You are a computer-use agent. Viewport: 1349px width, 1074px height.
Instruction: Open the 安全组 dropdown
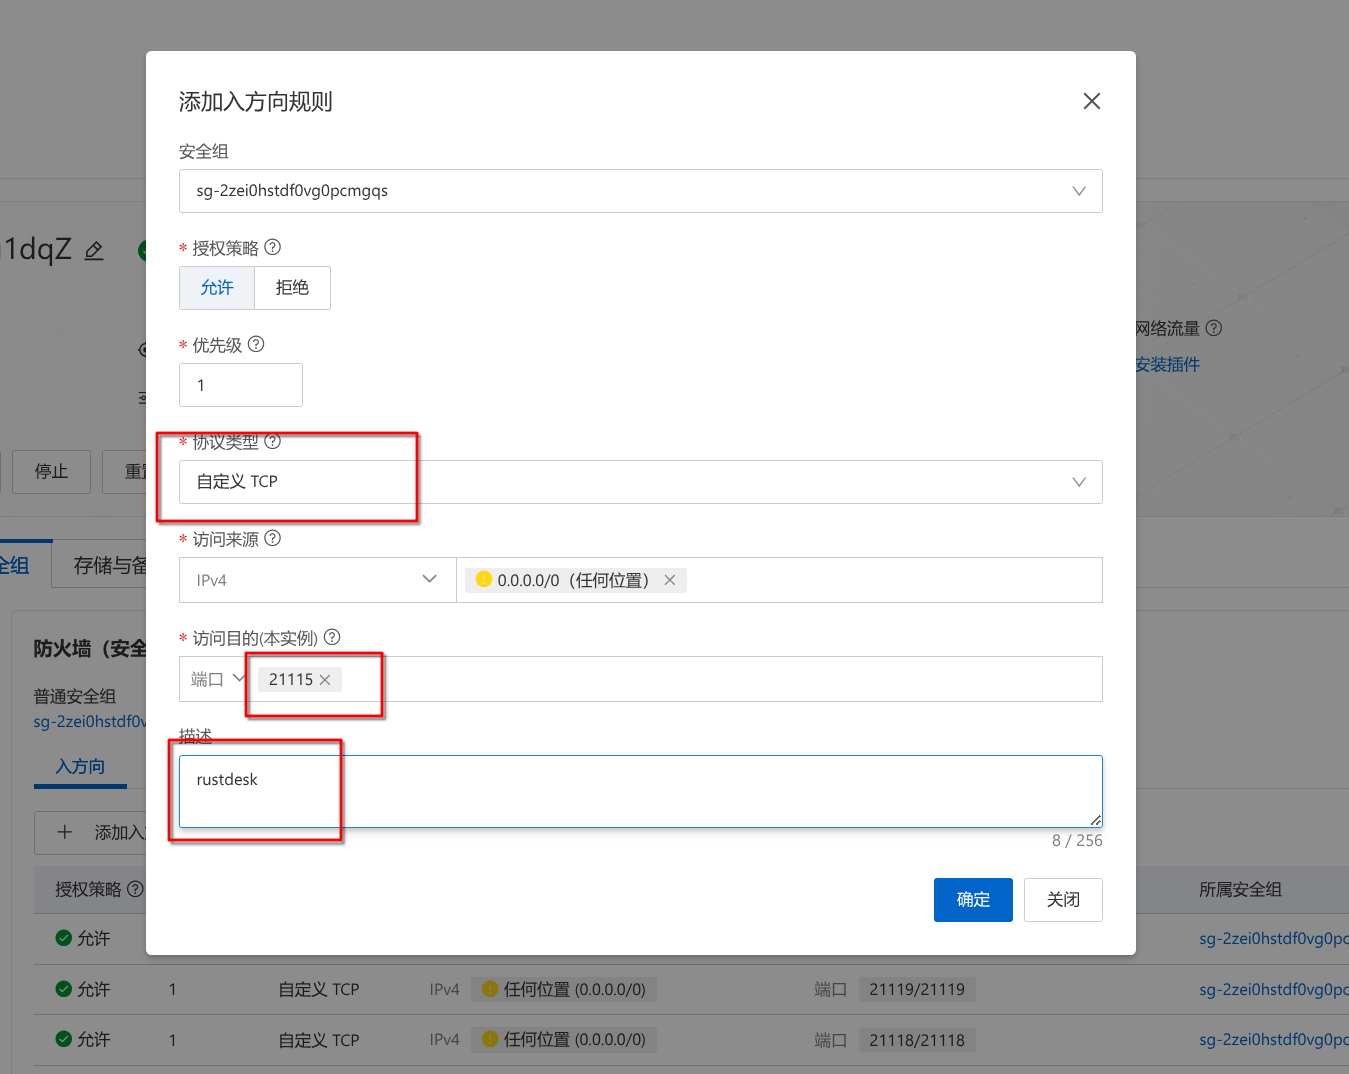click(640, 191)
